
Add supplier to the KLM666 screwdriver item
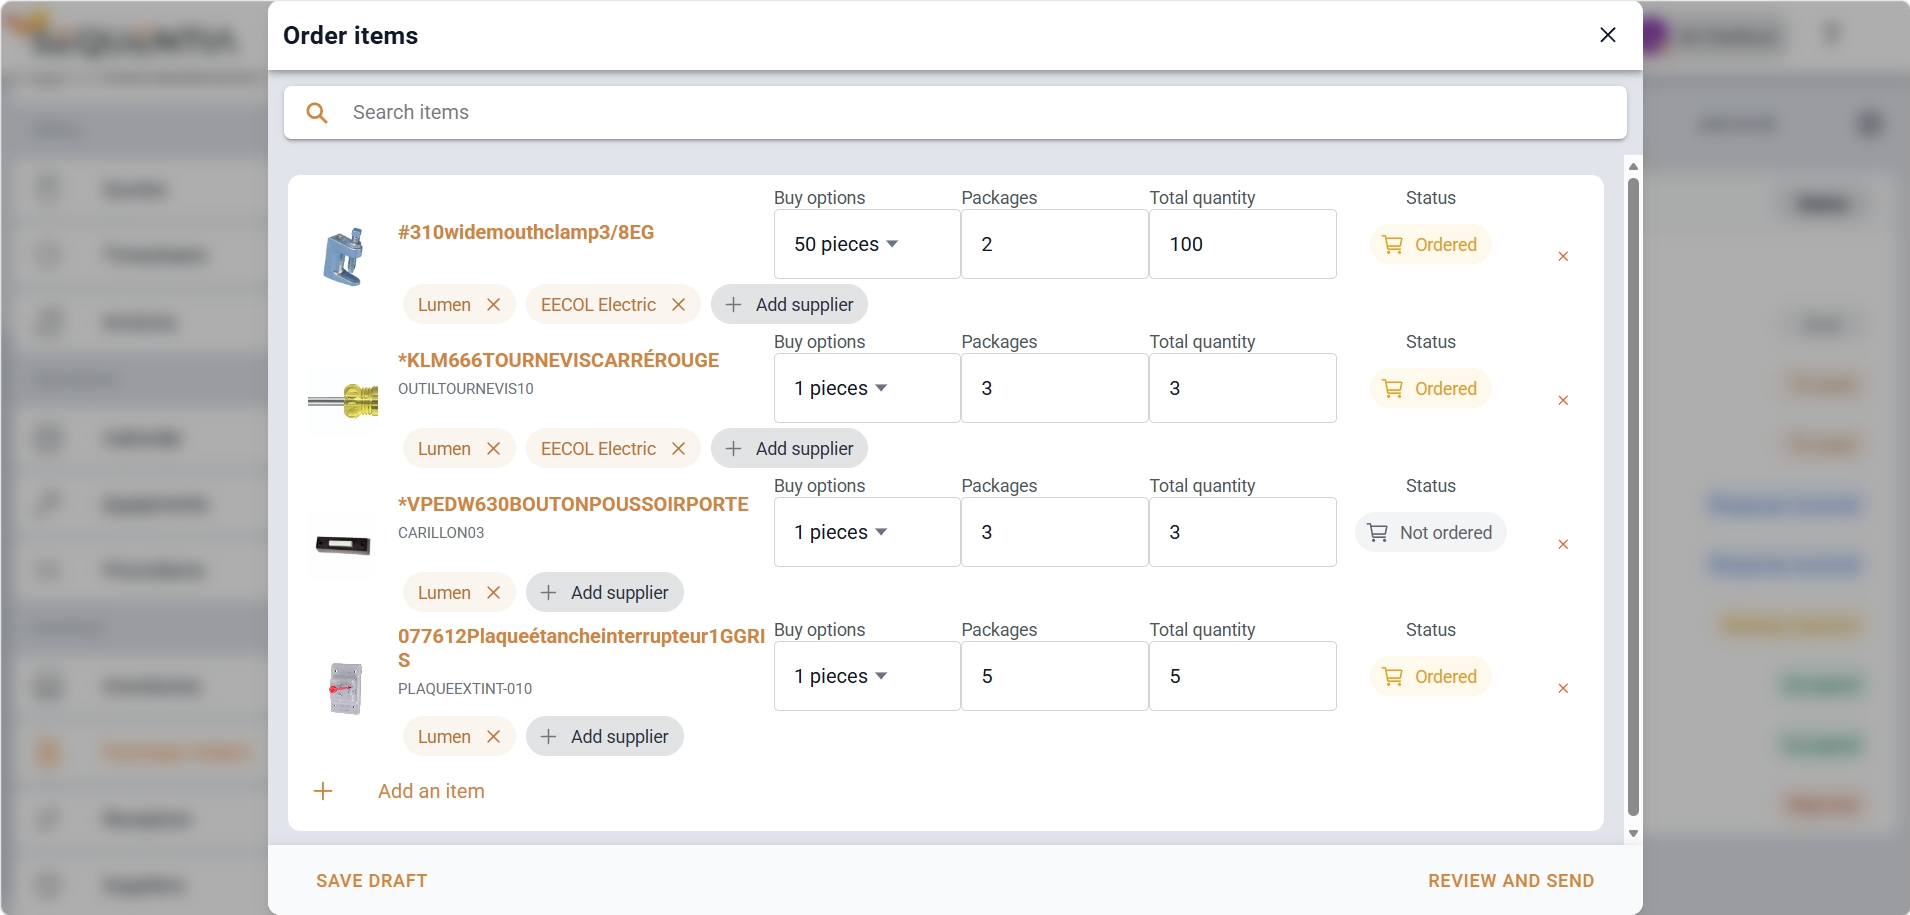(x=789, y=449)
